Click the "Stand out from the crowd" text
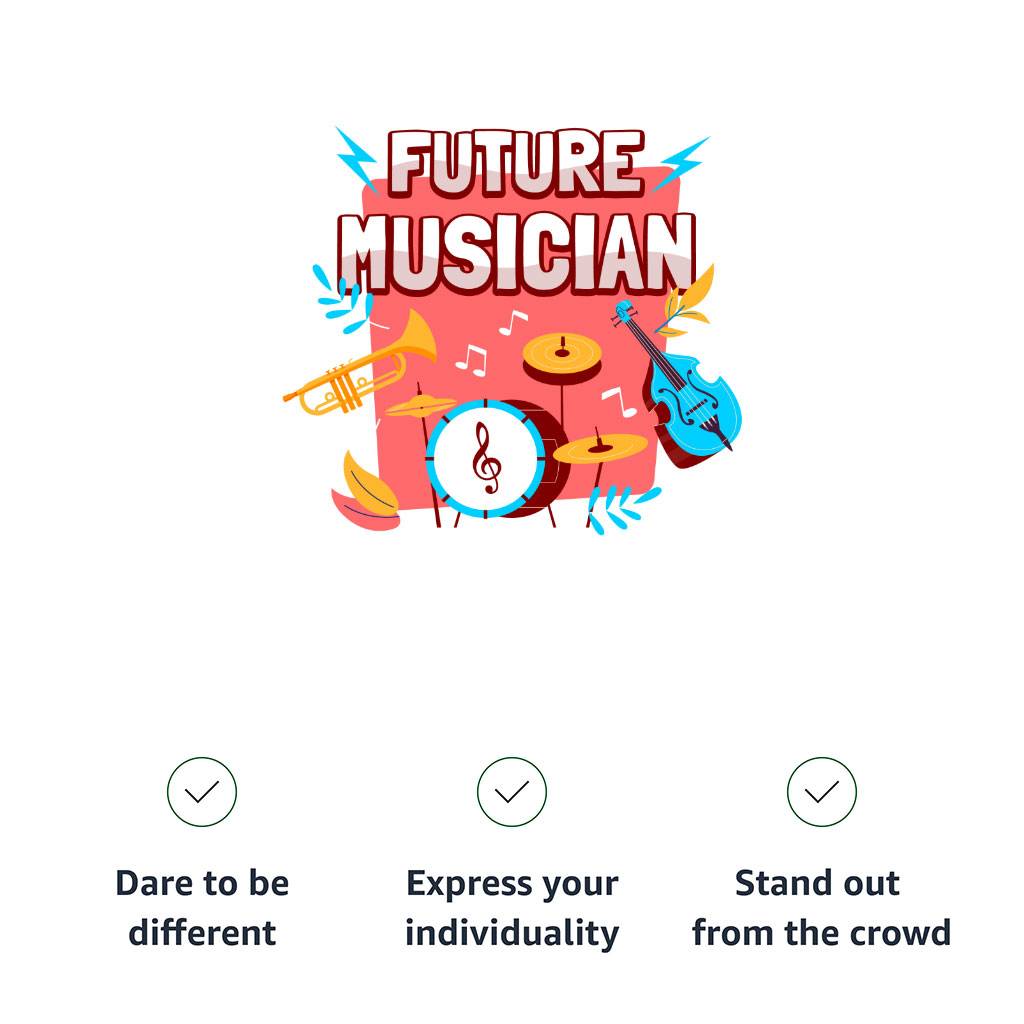Screen dimensions: 1024x1024 pos(822,908)
